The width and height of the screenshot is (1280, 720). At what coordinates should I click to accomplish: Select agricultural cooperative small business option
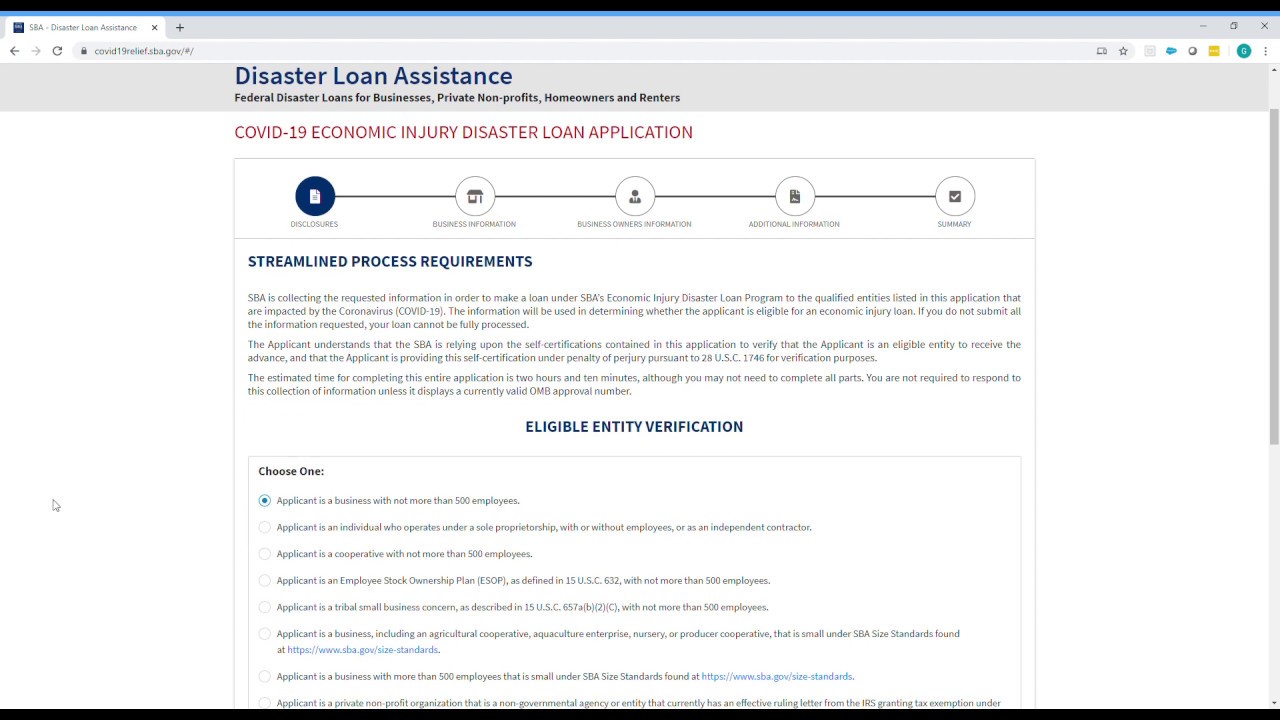[x=264, y=634]
